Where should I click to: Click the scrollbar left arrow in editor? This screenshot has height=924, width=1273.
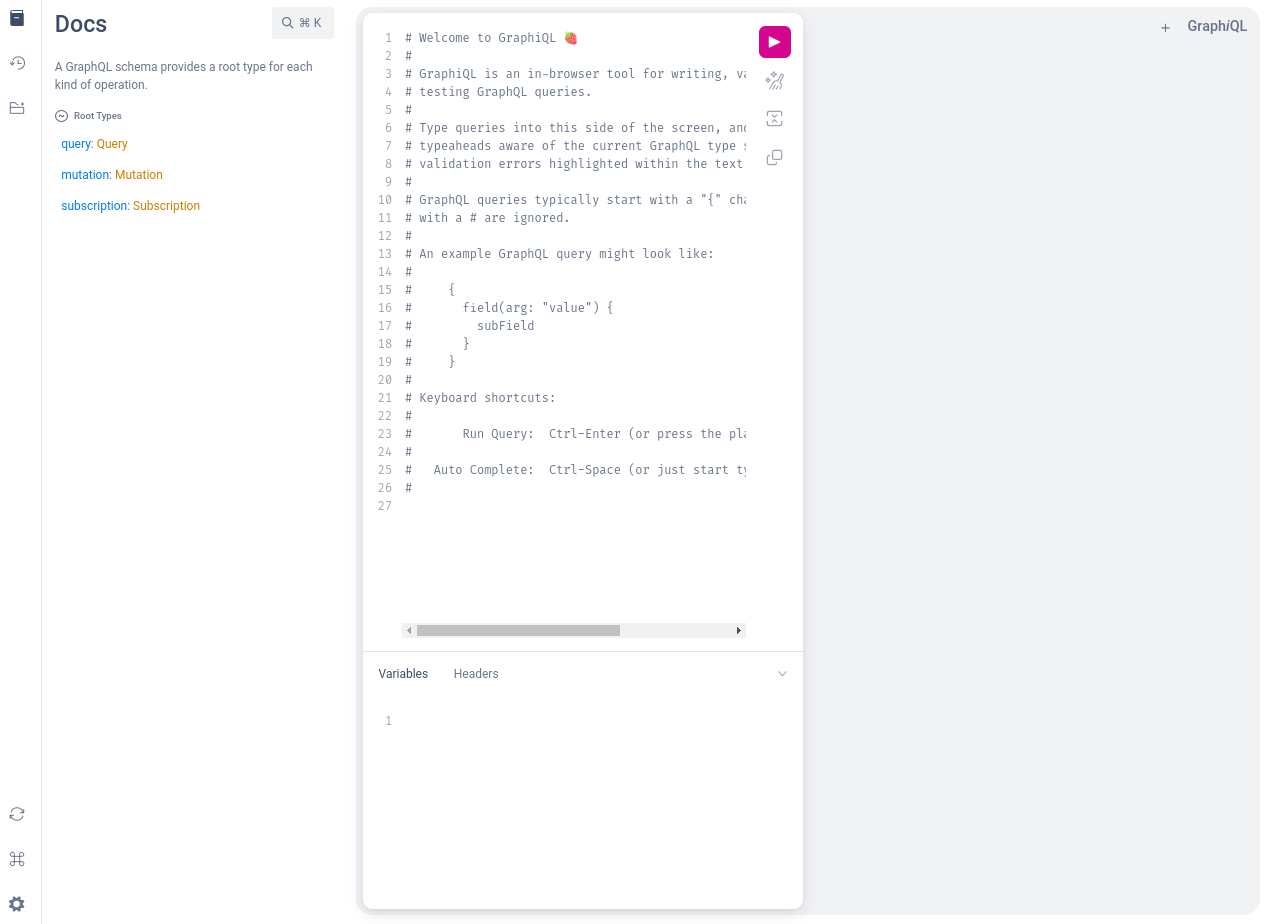pos(409,630)
